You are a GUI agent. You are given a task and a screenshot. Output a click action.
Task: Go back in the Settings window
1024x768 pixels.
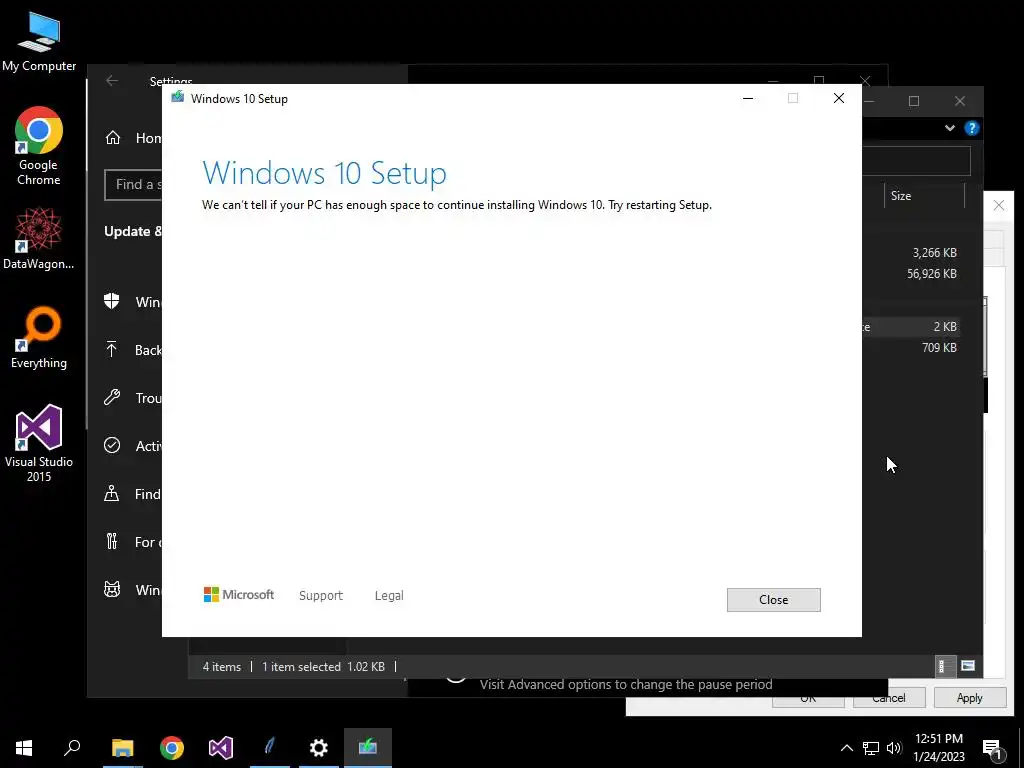112,81
